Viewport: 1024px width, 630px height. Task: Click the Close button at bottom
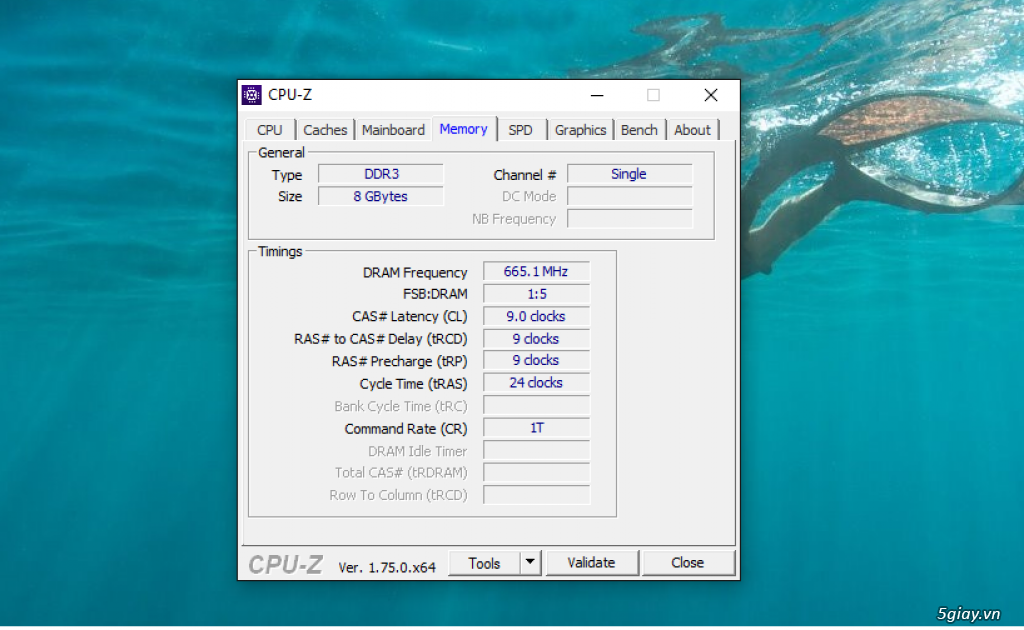click(x=688, y=563)
